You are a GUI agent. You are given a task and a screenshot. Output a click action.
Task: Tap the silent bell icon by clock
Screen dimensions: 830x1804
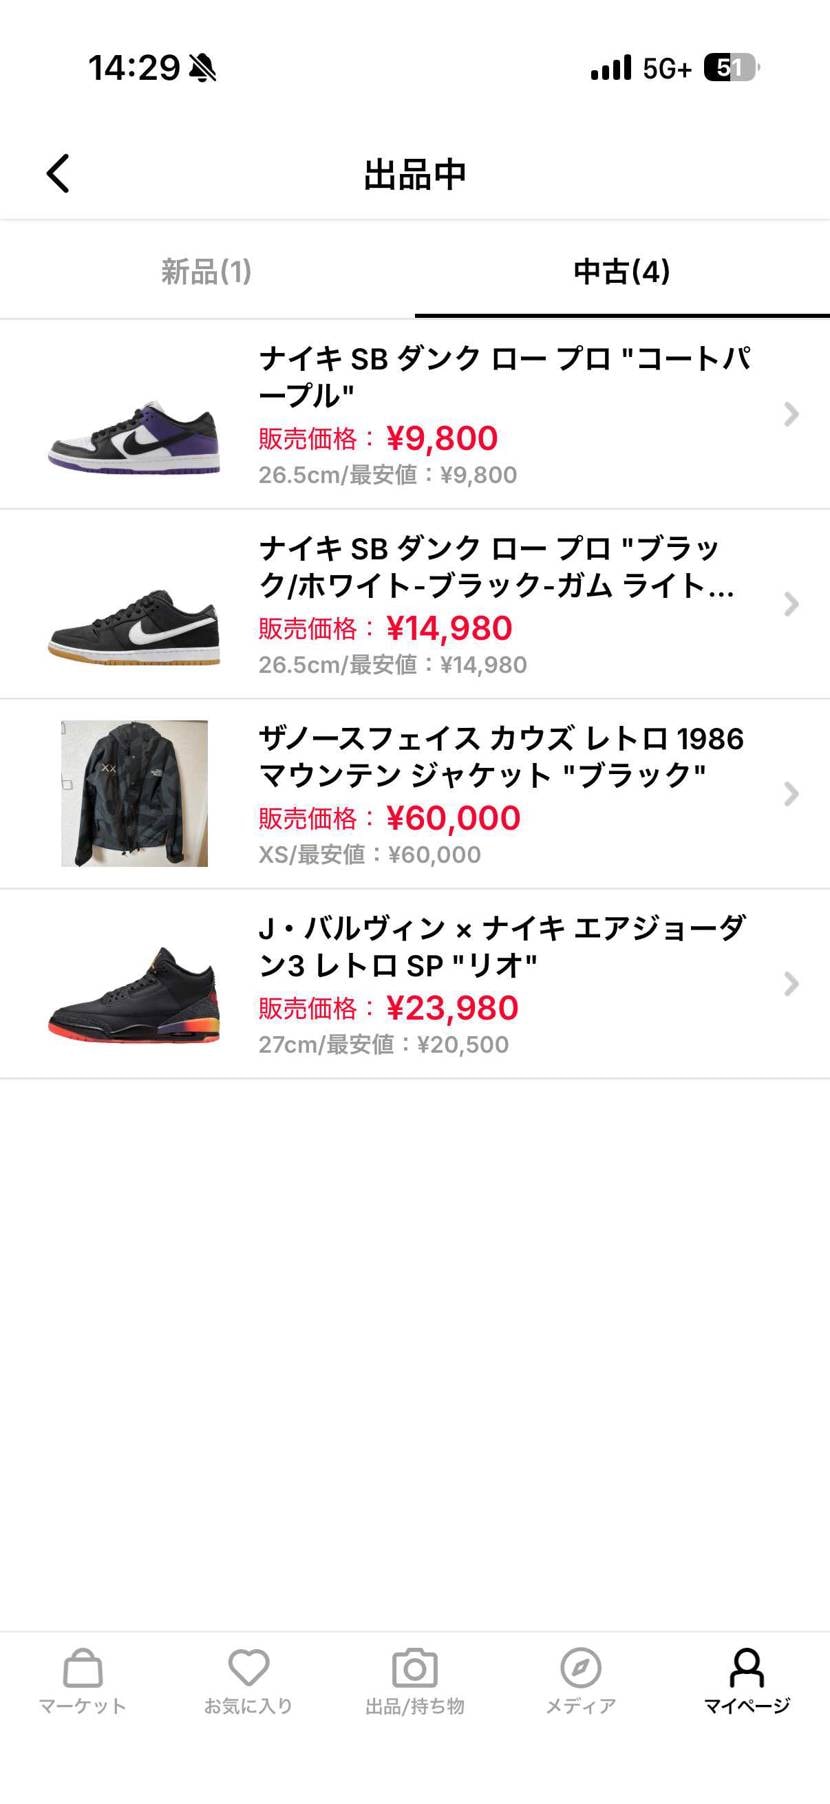pos(202,68)
